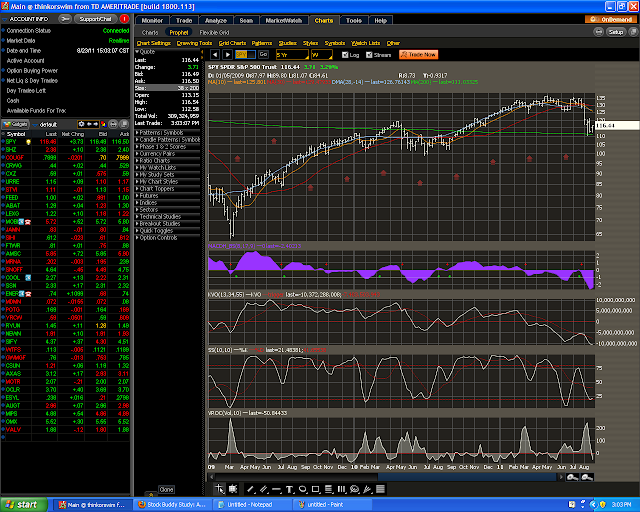Click the Close button in studies panel
This screenshot has width=640, height=512.
click(x=166, y=490)
